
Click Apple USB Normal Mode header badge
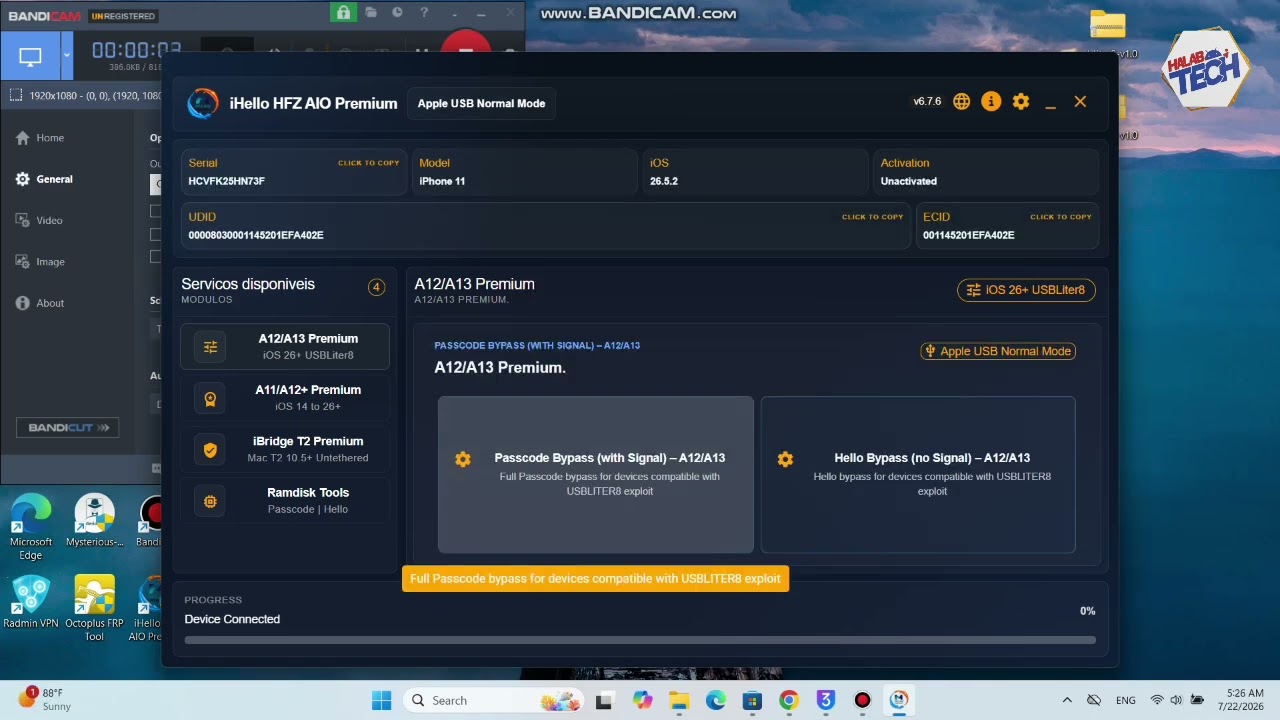481,103
